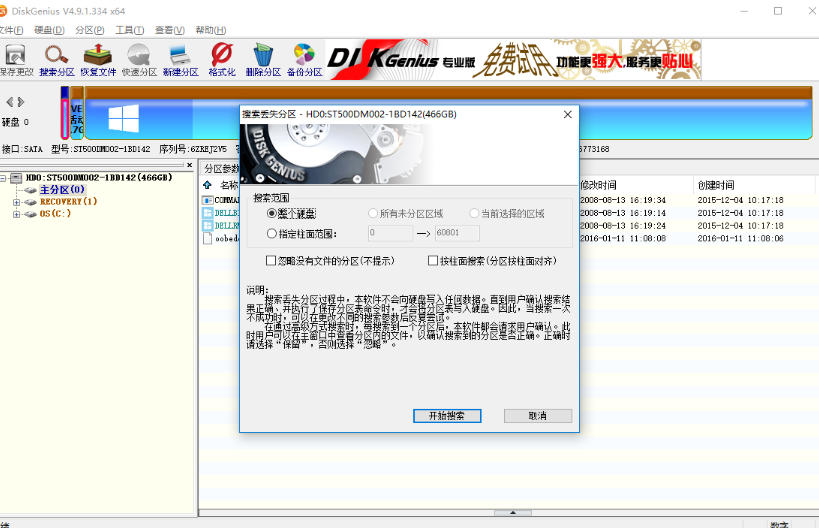Viewport: 819px width, 528px height.
Task: Click the HD0 disk drive icon in tree
Action: [16, 178]
